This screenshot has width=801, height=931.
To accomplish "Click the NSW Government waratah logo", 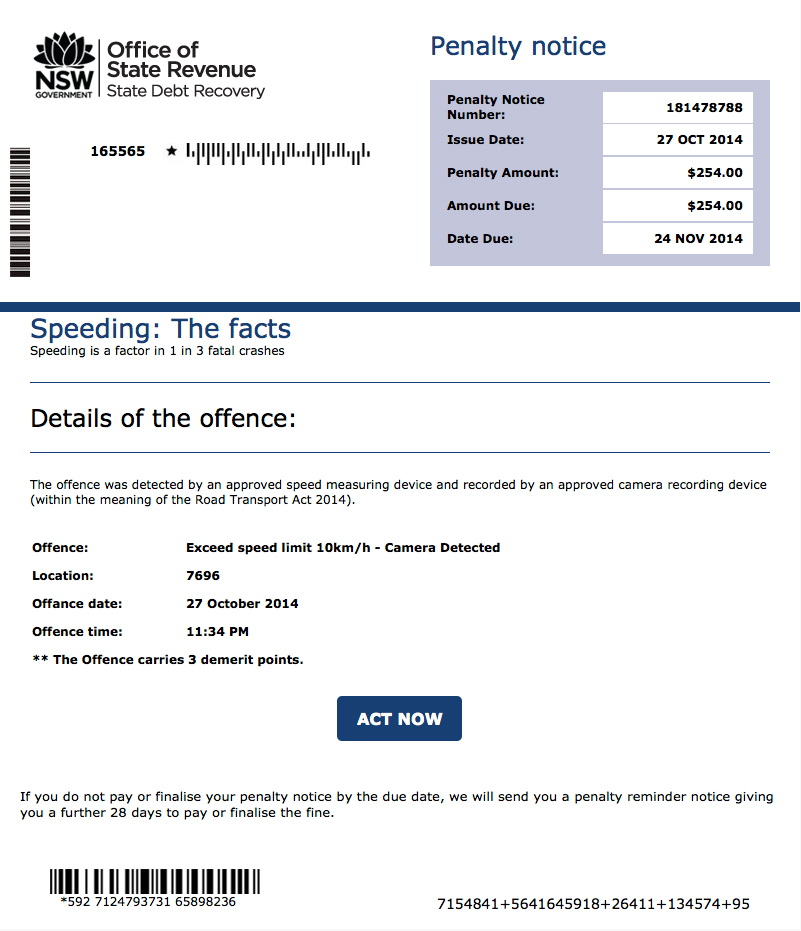I will pyautogui.click(x=64, y=65).
